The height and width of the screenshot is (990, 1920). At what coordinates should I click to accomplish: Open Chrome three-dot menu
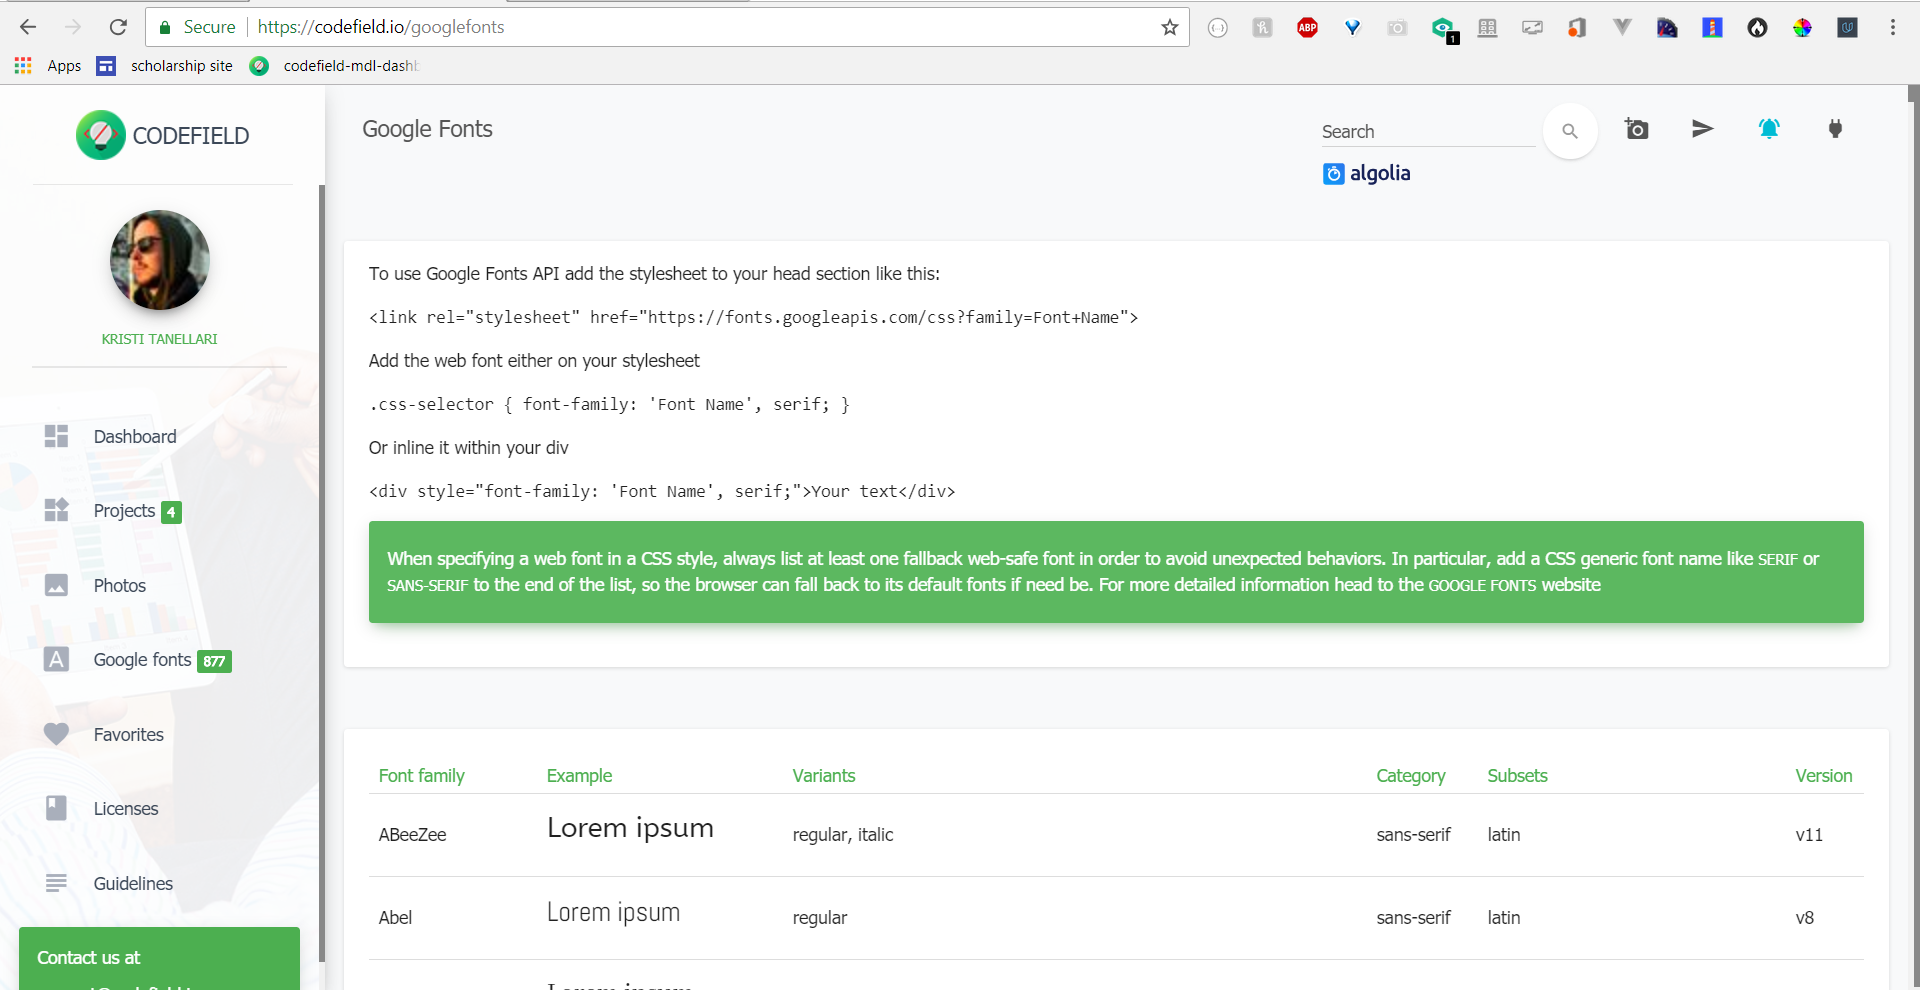click(x=1892, y=27)
